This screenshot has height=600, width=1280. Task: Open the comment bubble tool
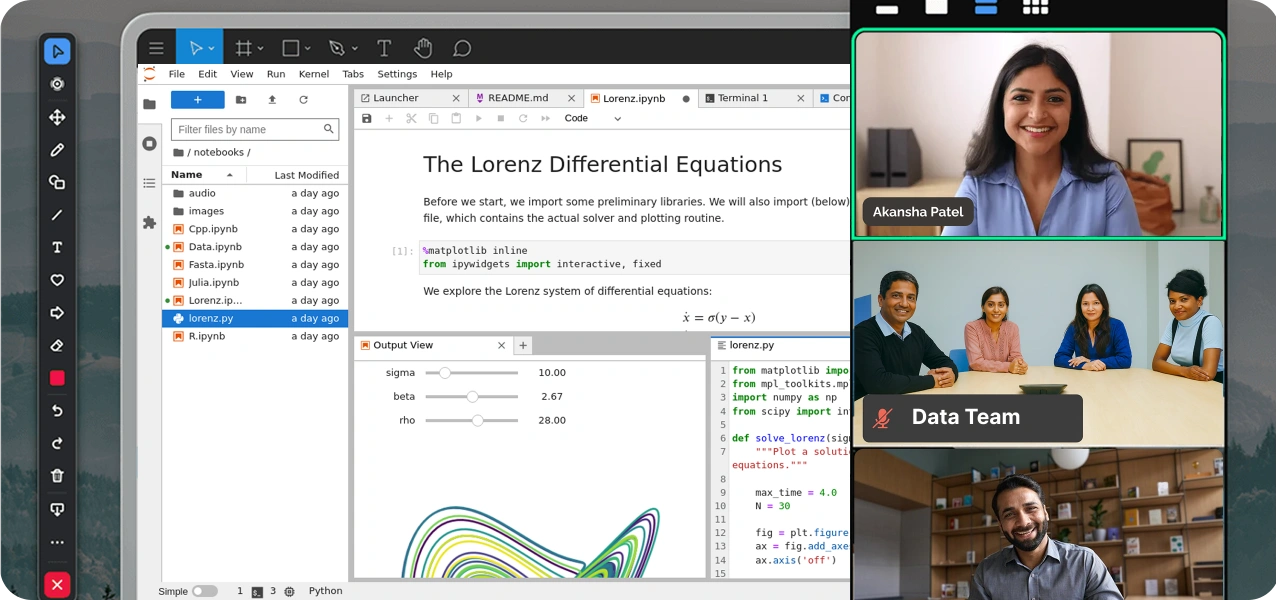click(461, 48)
